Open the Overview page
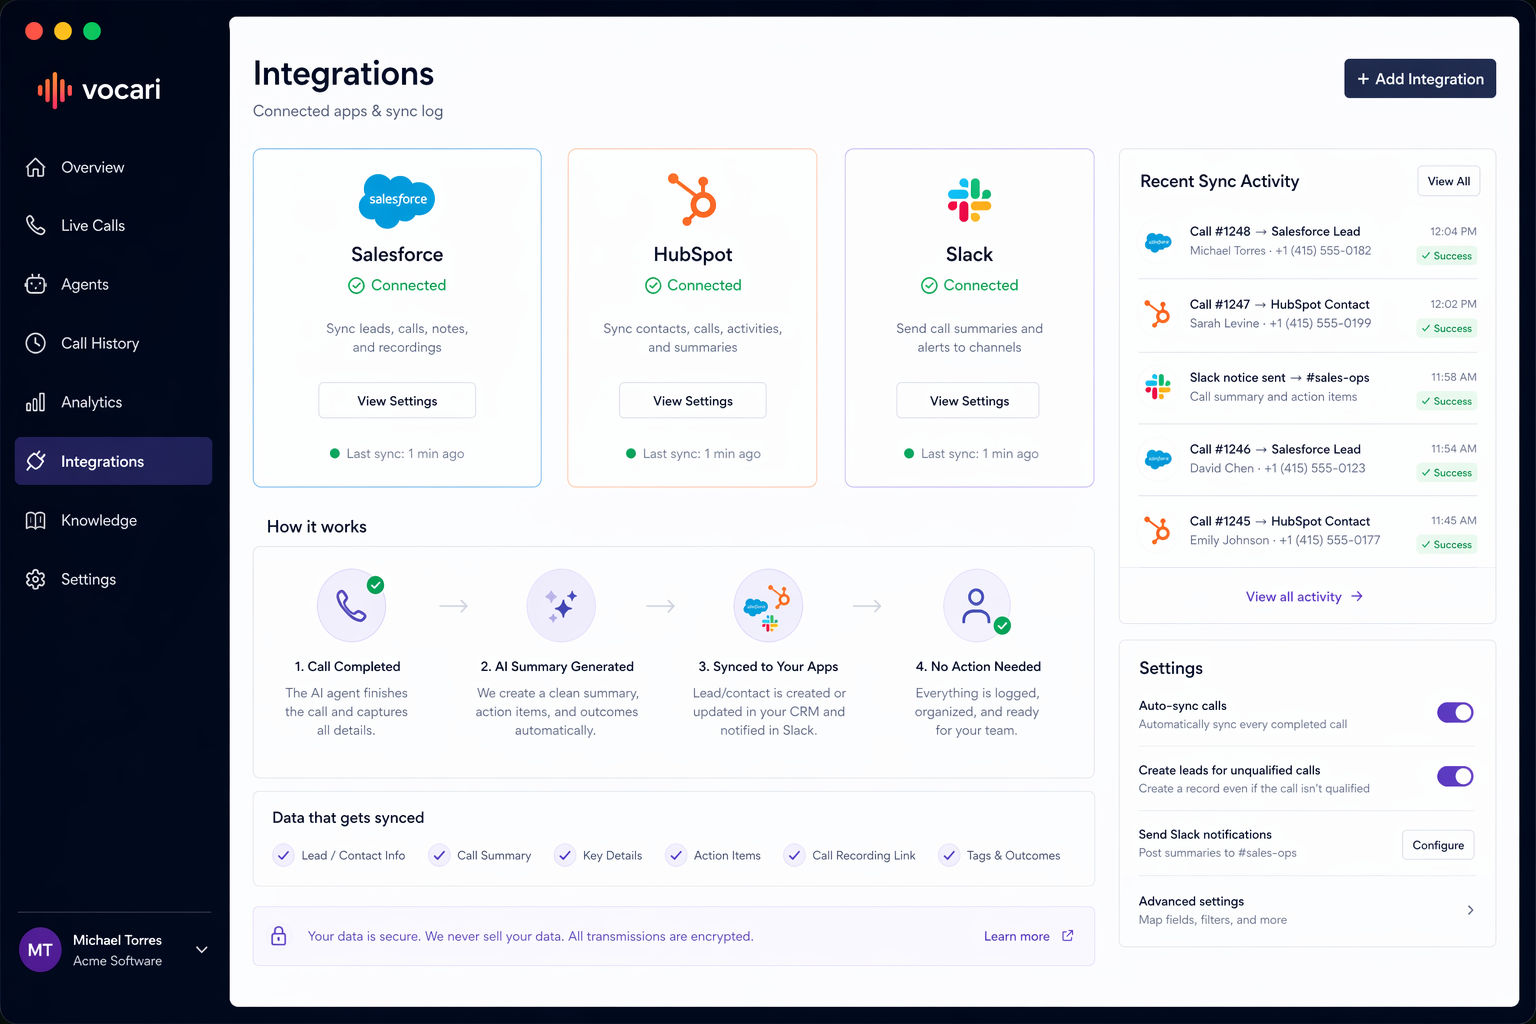 (113, 167)
